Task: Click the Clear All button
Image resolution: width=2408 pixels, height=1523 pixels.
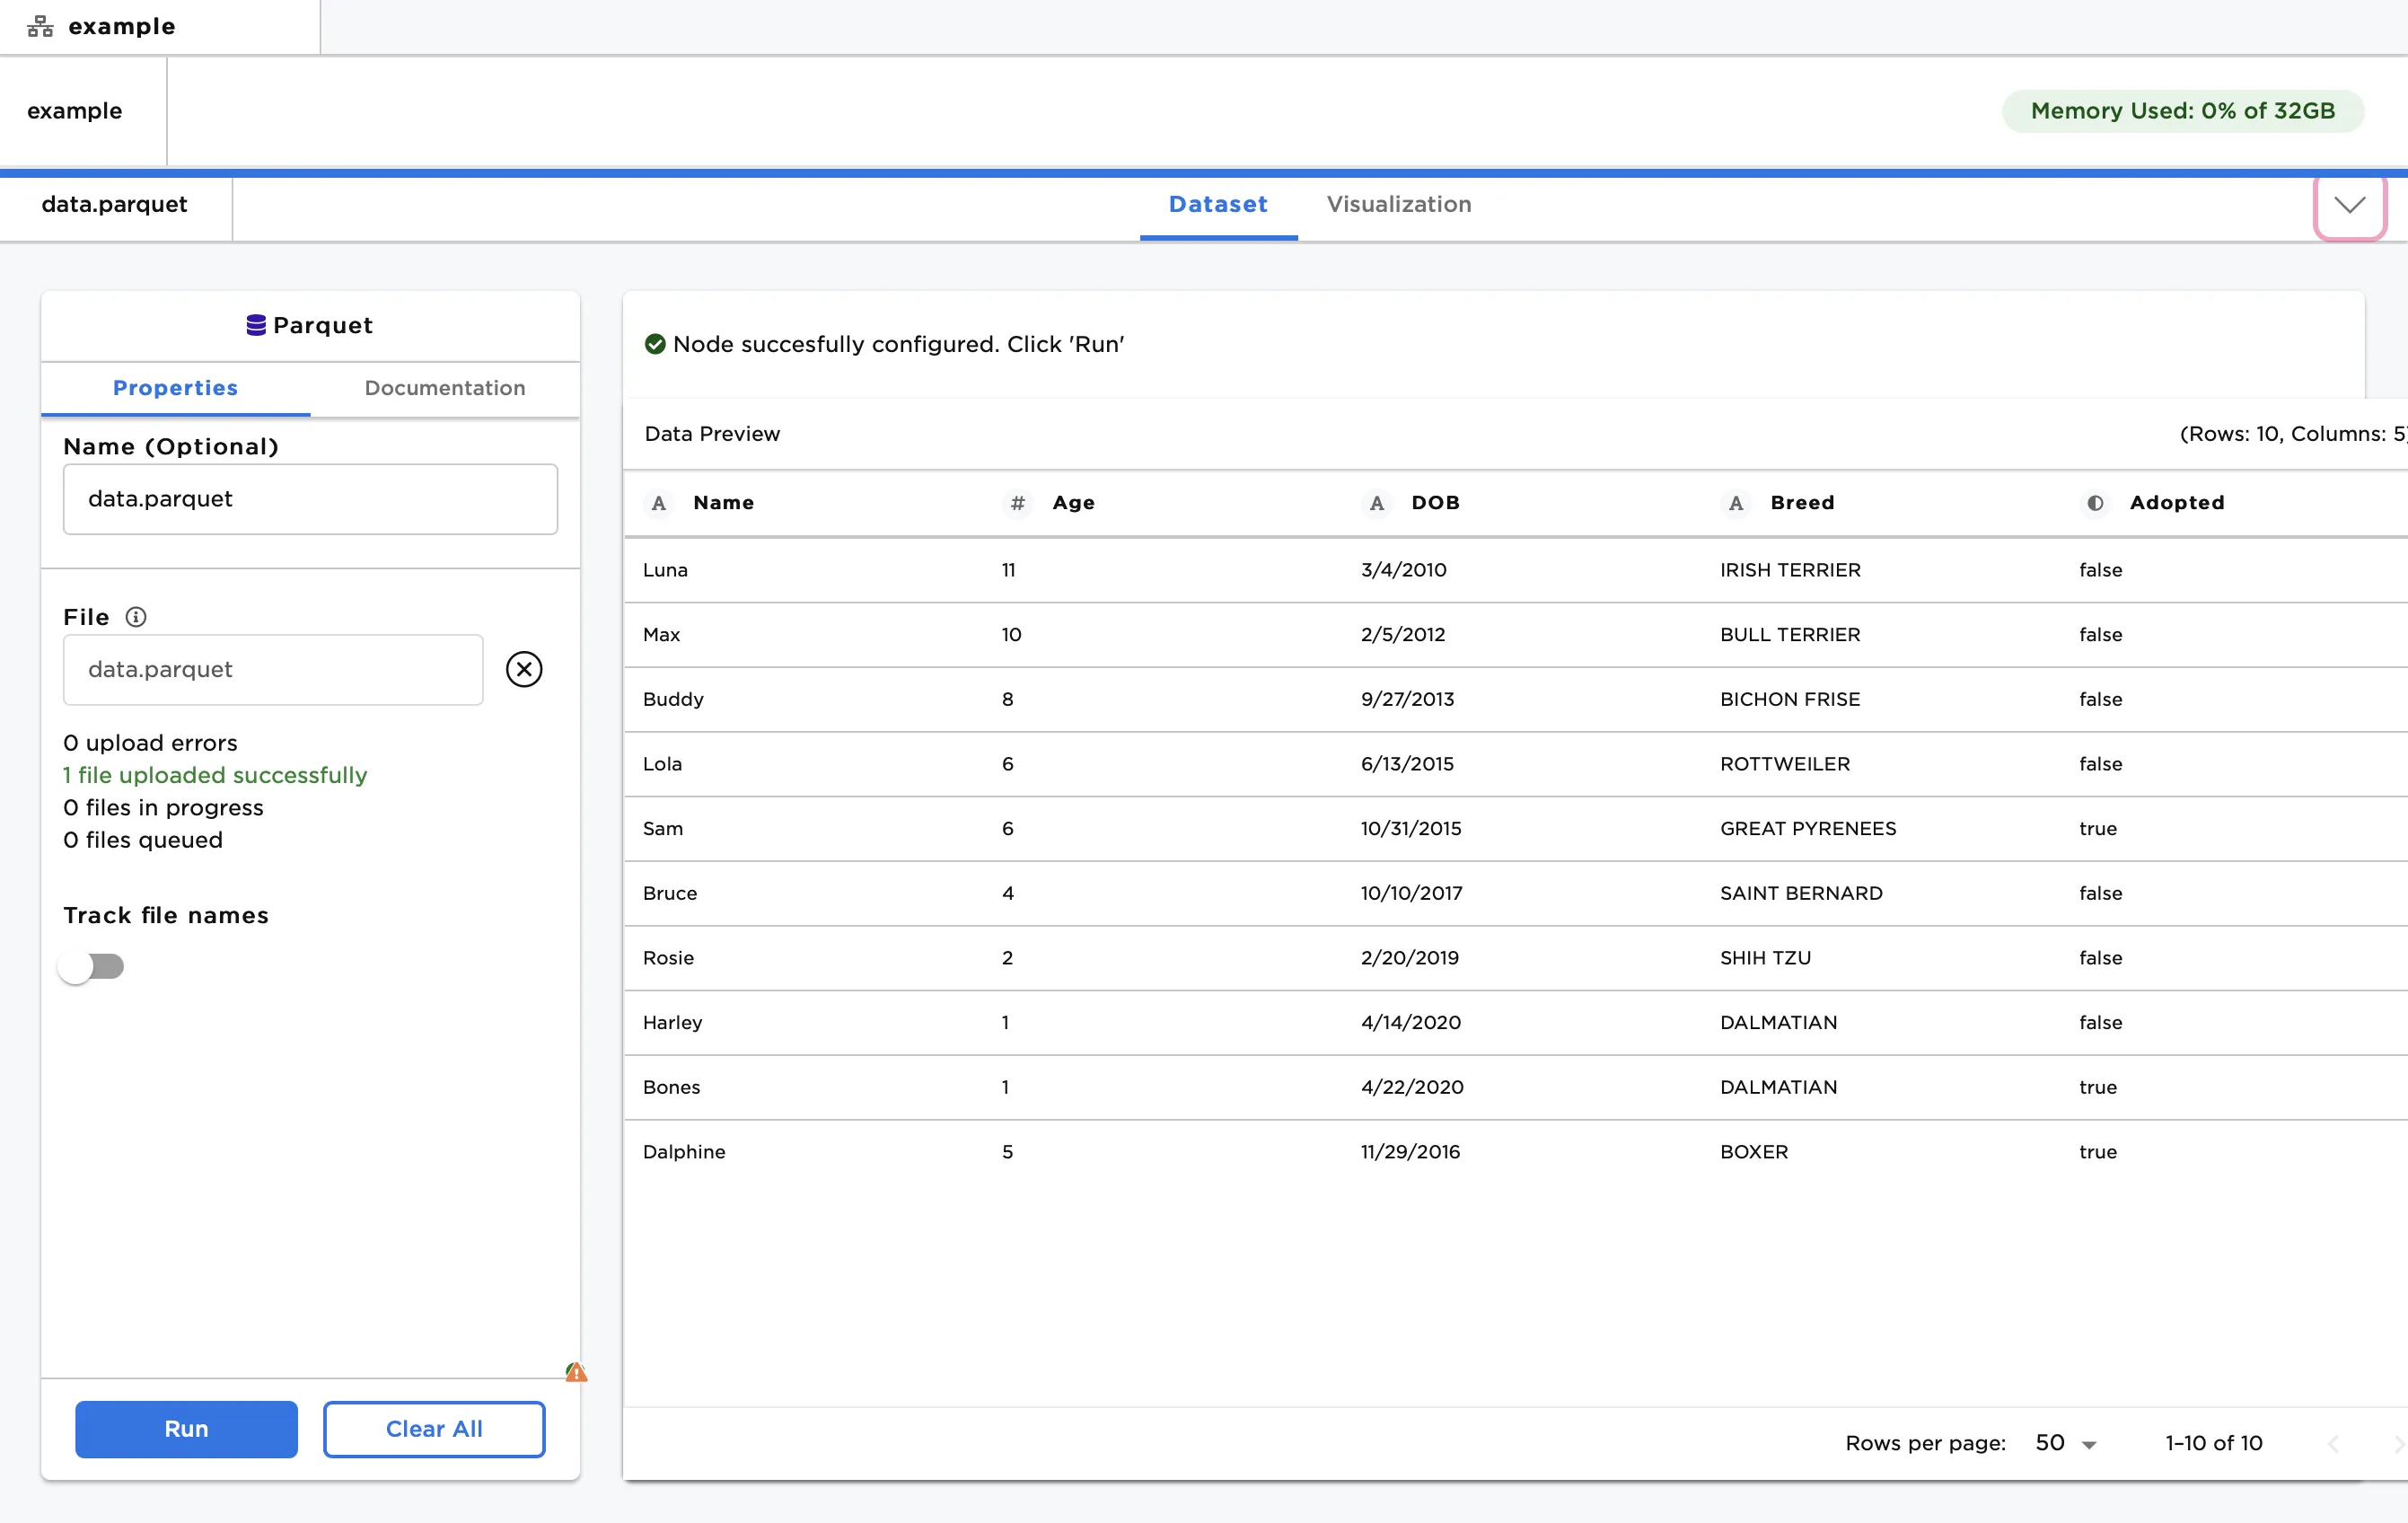Action: tap(434, 1429)
